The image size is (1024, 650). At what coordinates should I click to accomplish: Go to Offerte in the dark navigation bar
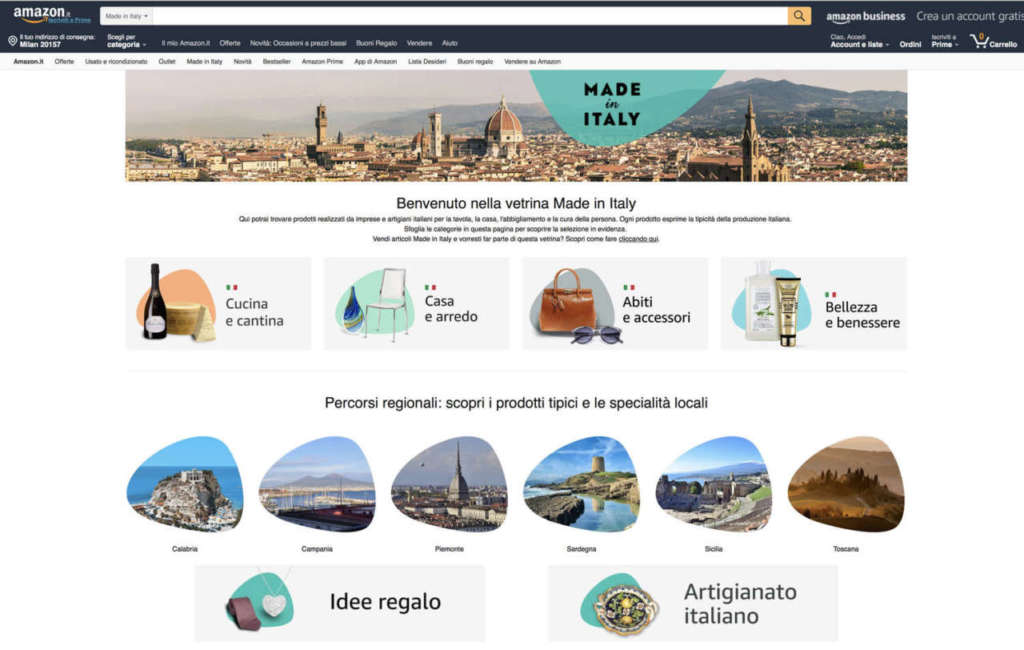click(x=230, y=43)
